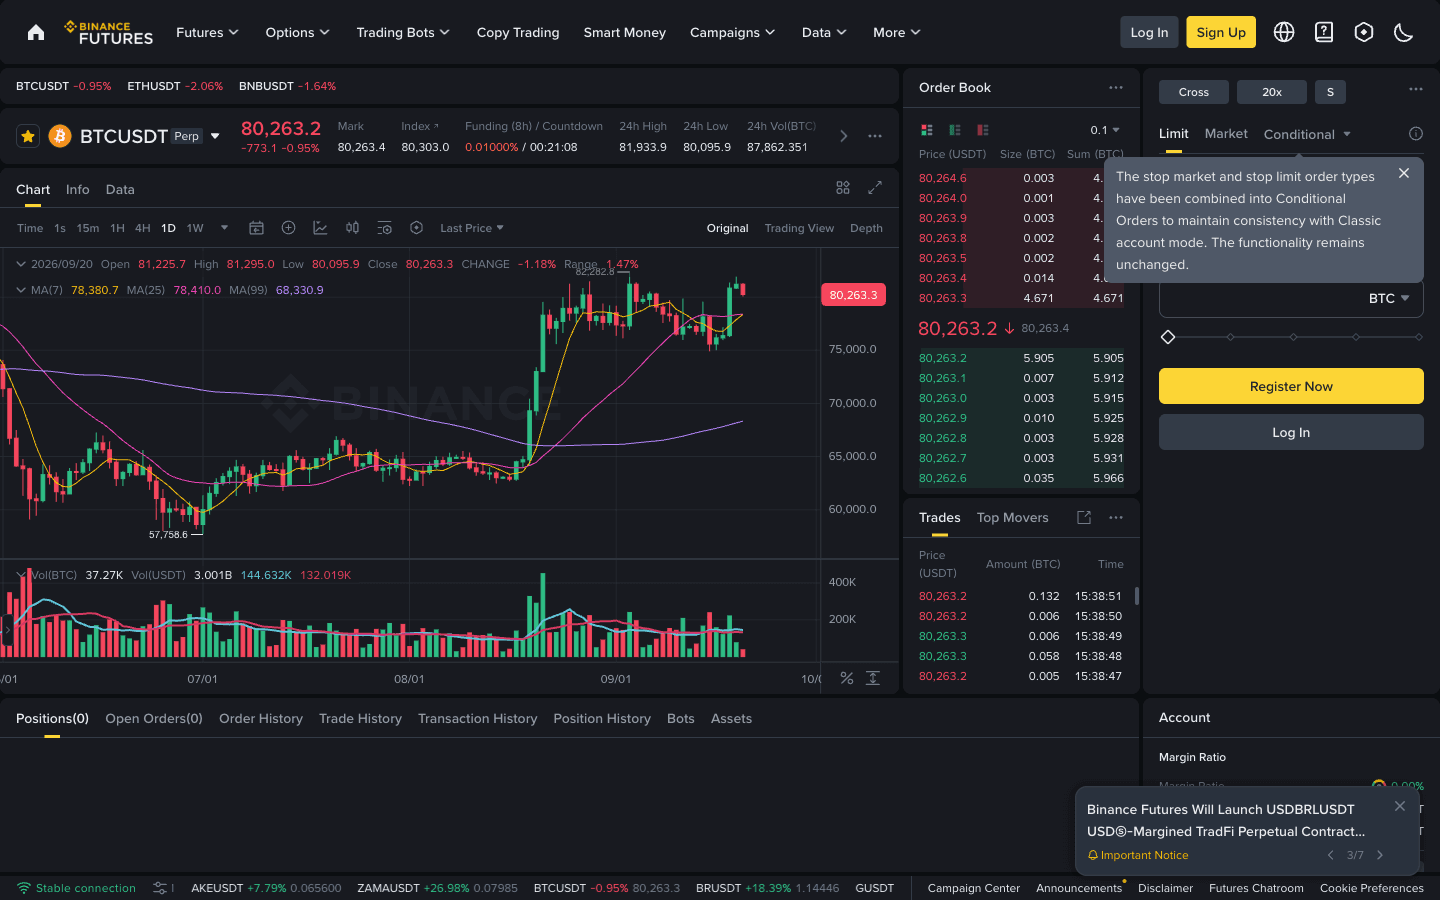
Task: Go to the home icon in navbar
Action: tap(36, 32)
